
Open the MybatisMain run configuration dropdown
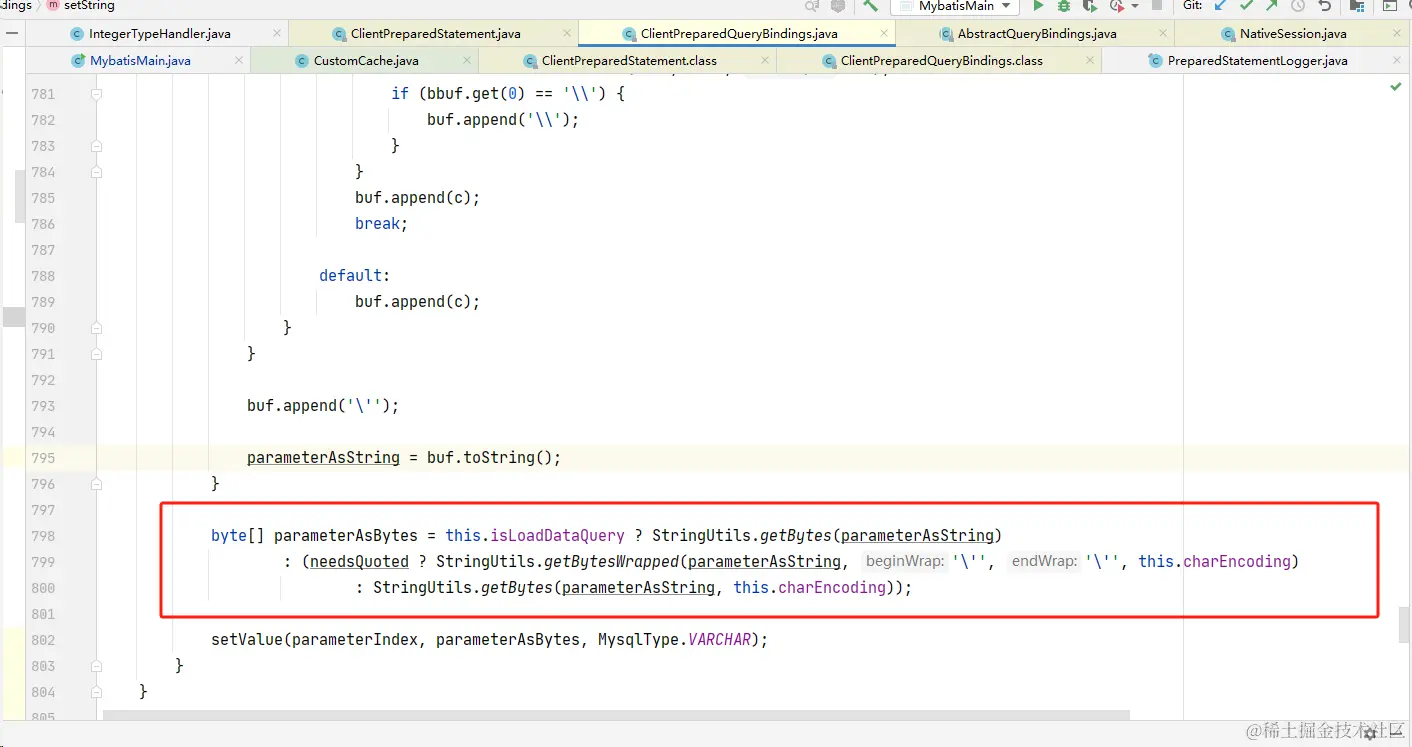point(955,6)
